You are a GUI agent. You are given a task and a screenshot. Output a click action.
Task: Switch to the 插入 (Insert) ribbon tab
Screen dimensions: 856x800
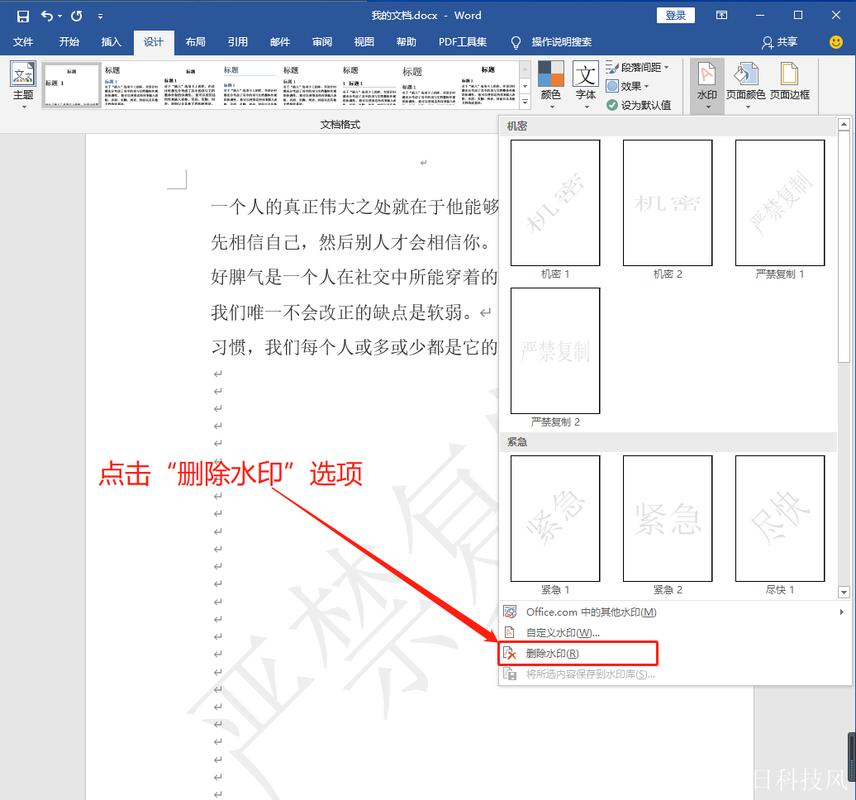[x=110, y=42]
